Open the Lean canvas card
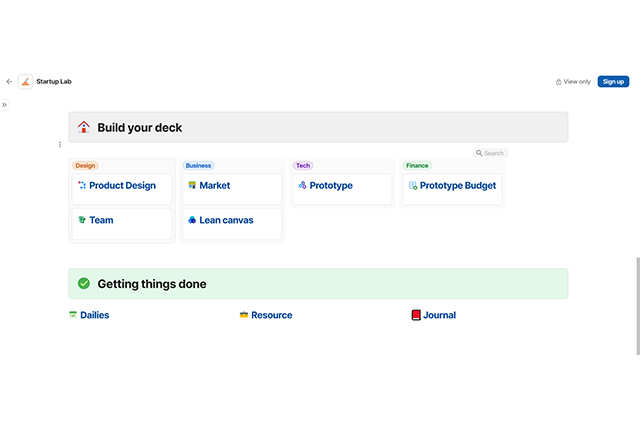The width and height of the screenshot is (640, 426). [x=232, y=224]
